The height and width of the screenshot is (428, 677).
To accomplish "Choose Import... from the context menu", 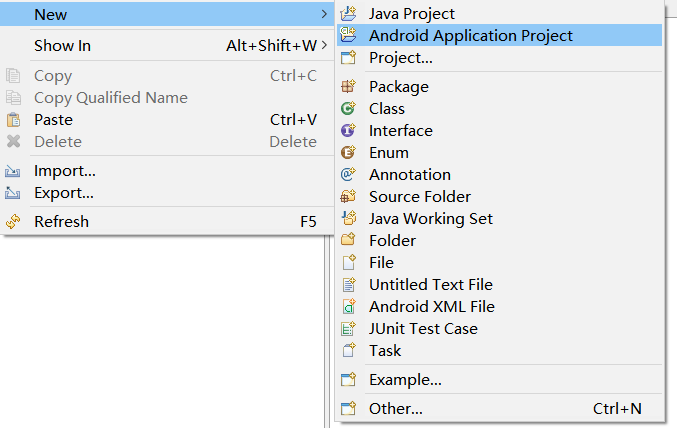I will (65, 171).
